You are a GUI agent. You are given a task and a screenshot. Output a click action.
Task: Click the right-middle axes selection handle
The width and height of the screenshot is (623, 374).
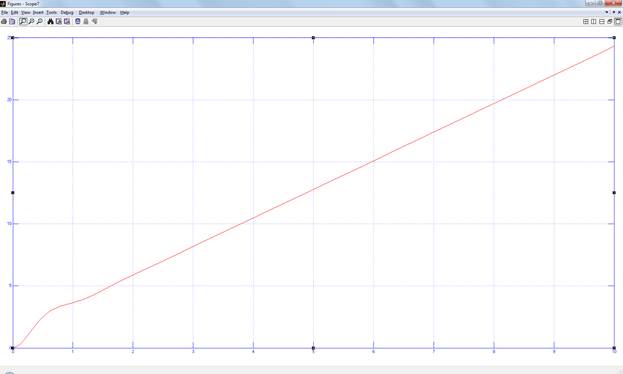coord(614,193)
